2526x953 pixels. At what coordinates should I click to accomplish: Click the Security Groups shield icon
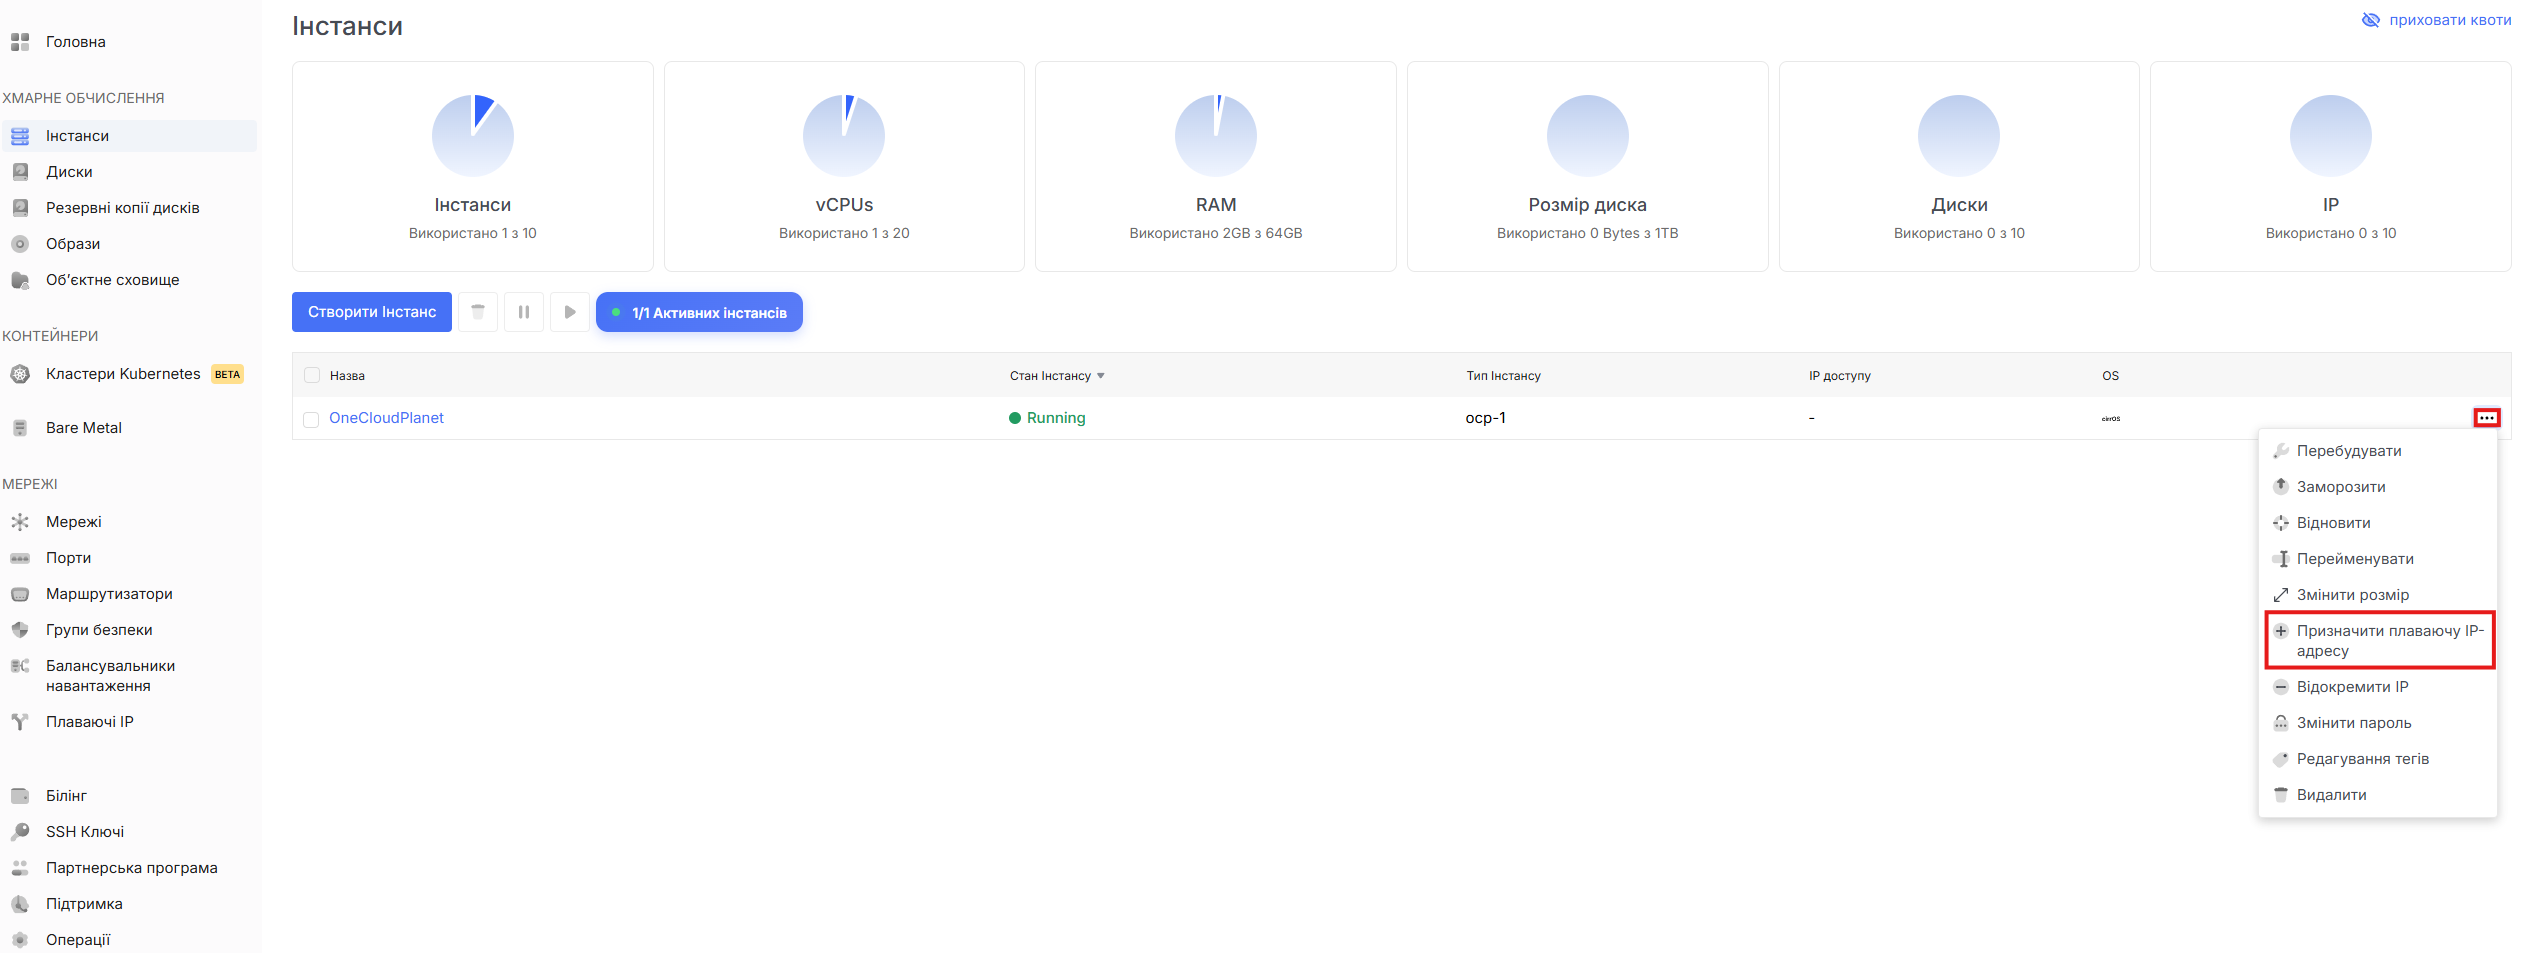tap(20, 630)
